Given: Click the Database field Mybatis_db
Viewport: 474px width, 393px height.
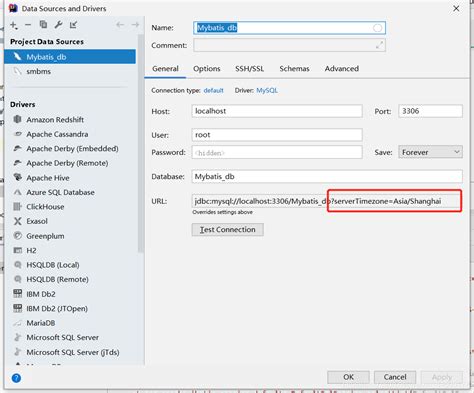Looking at the screenshot, I should pyautogui.click(x=327, y=176).
